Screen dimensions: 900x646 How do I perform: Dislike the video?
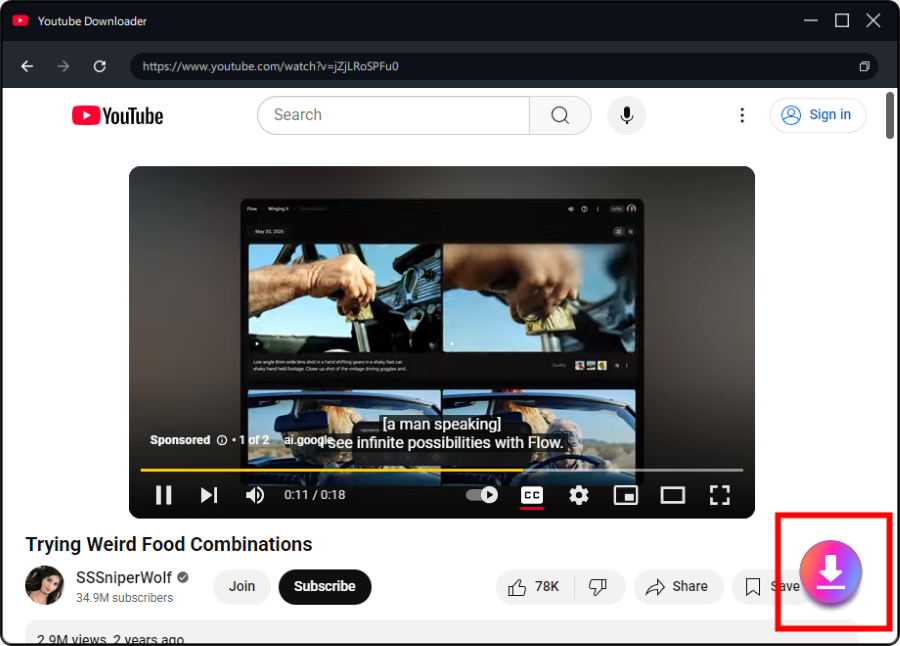click(x=598, y=586)
